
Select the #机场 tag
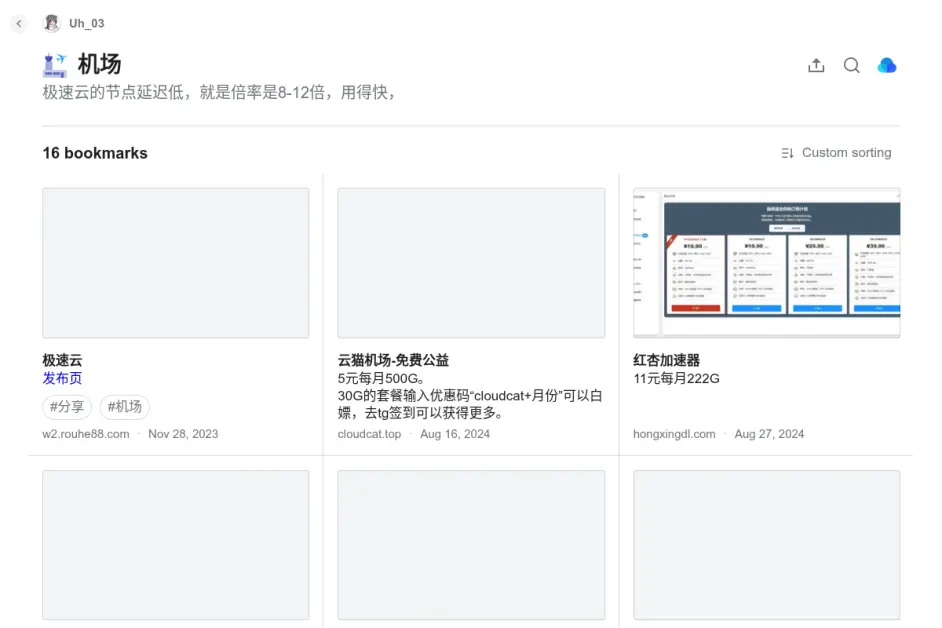coord(125,407)
